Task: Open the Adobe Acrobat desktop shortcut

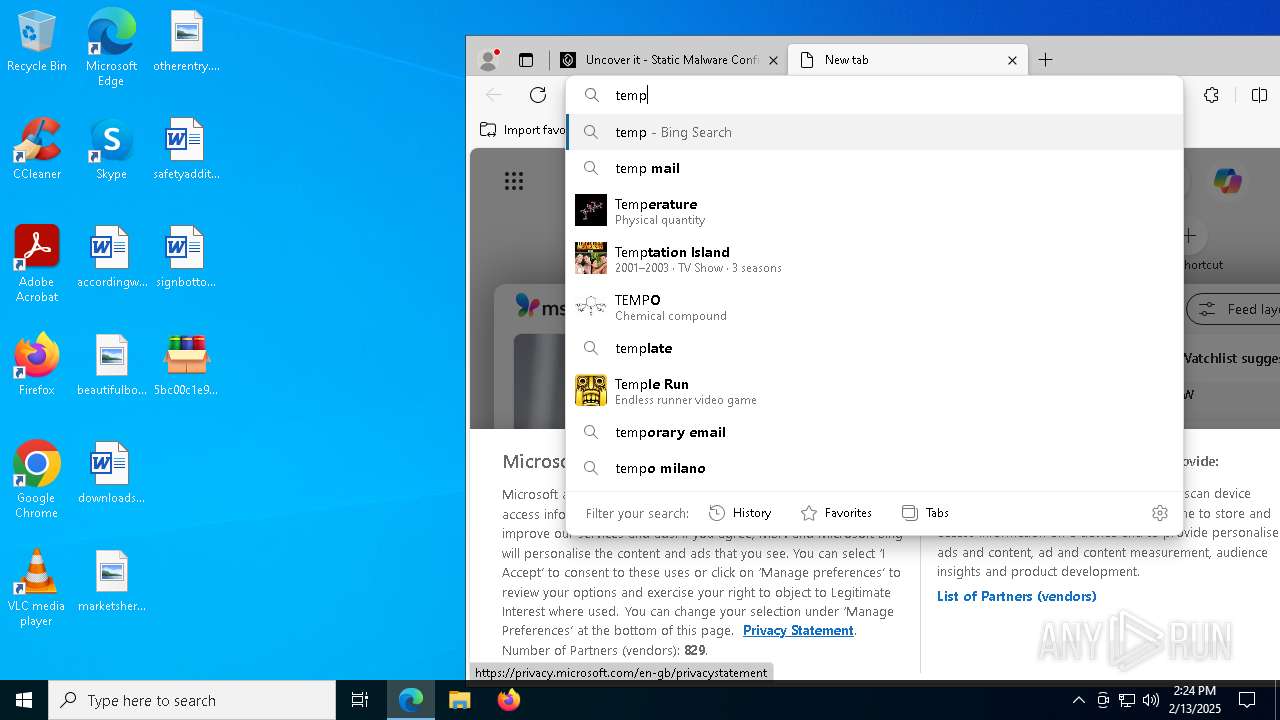Action: 37,264
